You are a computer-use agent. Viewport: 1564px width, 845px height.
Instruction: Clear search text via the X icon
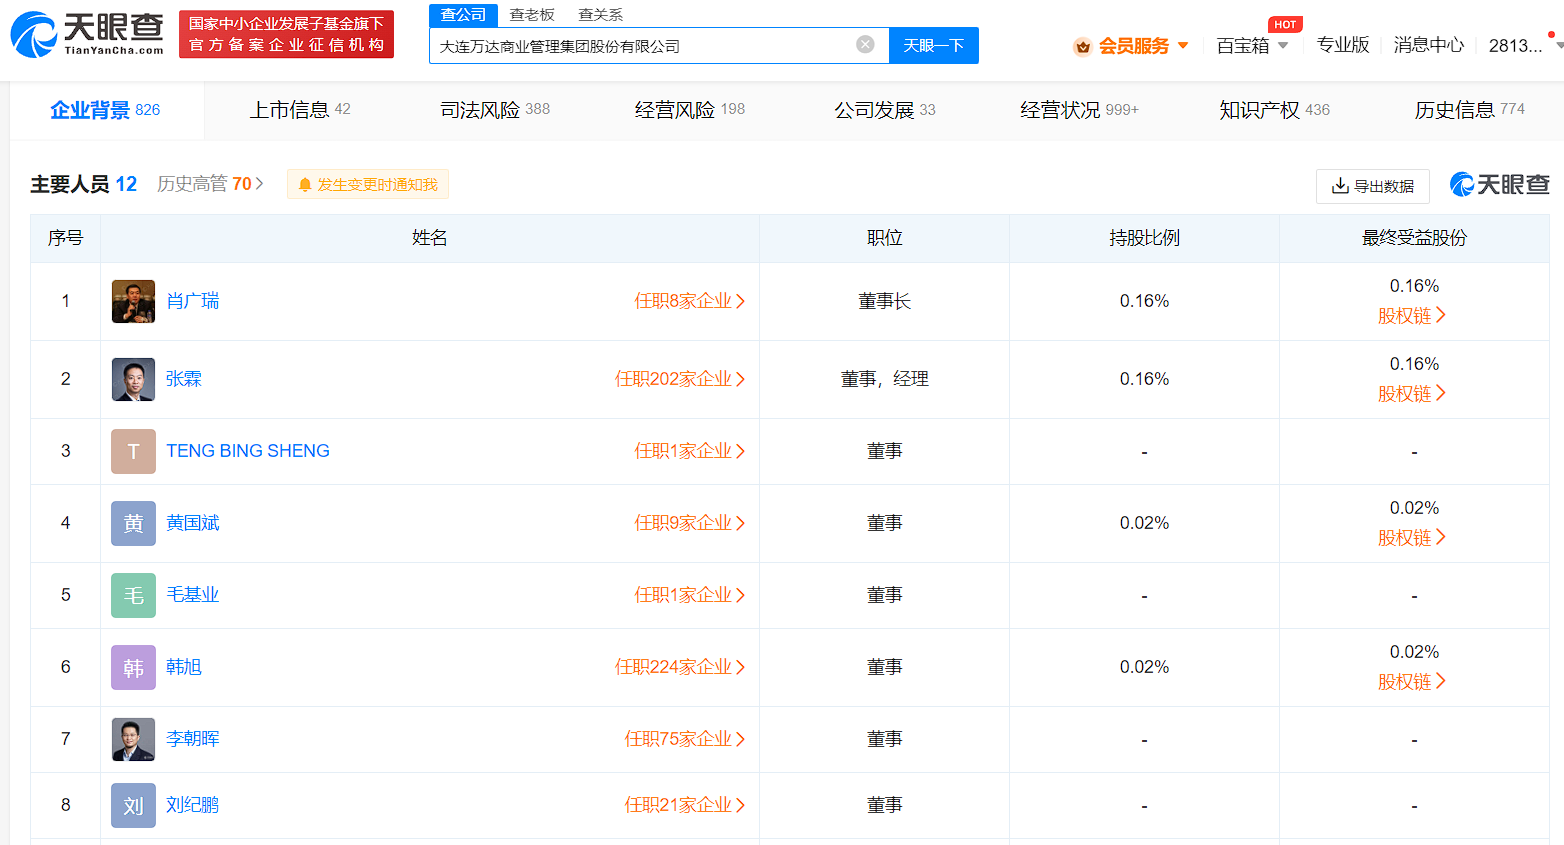click(864, 44)
